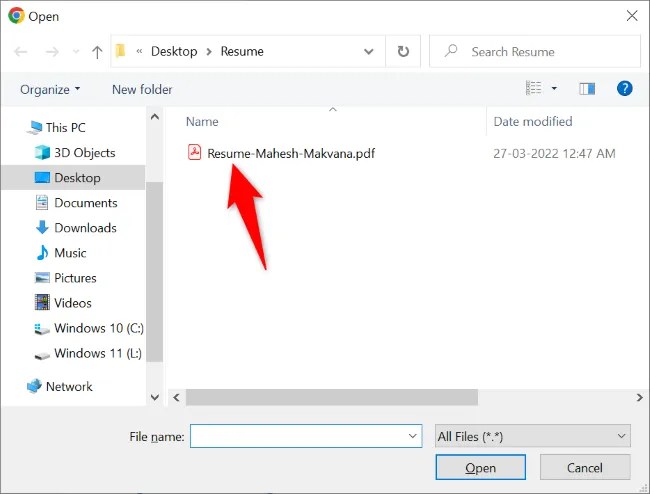The height and width of the screenshot is (494, 650).
Task: Click the Music note icon
Action: [x=42, y=252]
